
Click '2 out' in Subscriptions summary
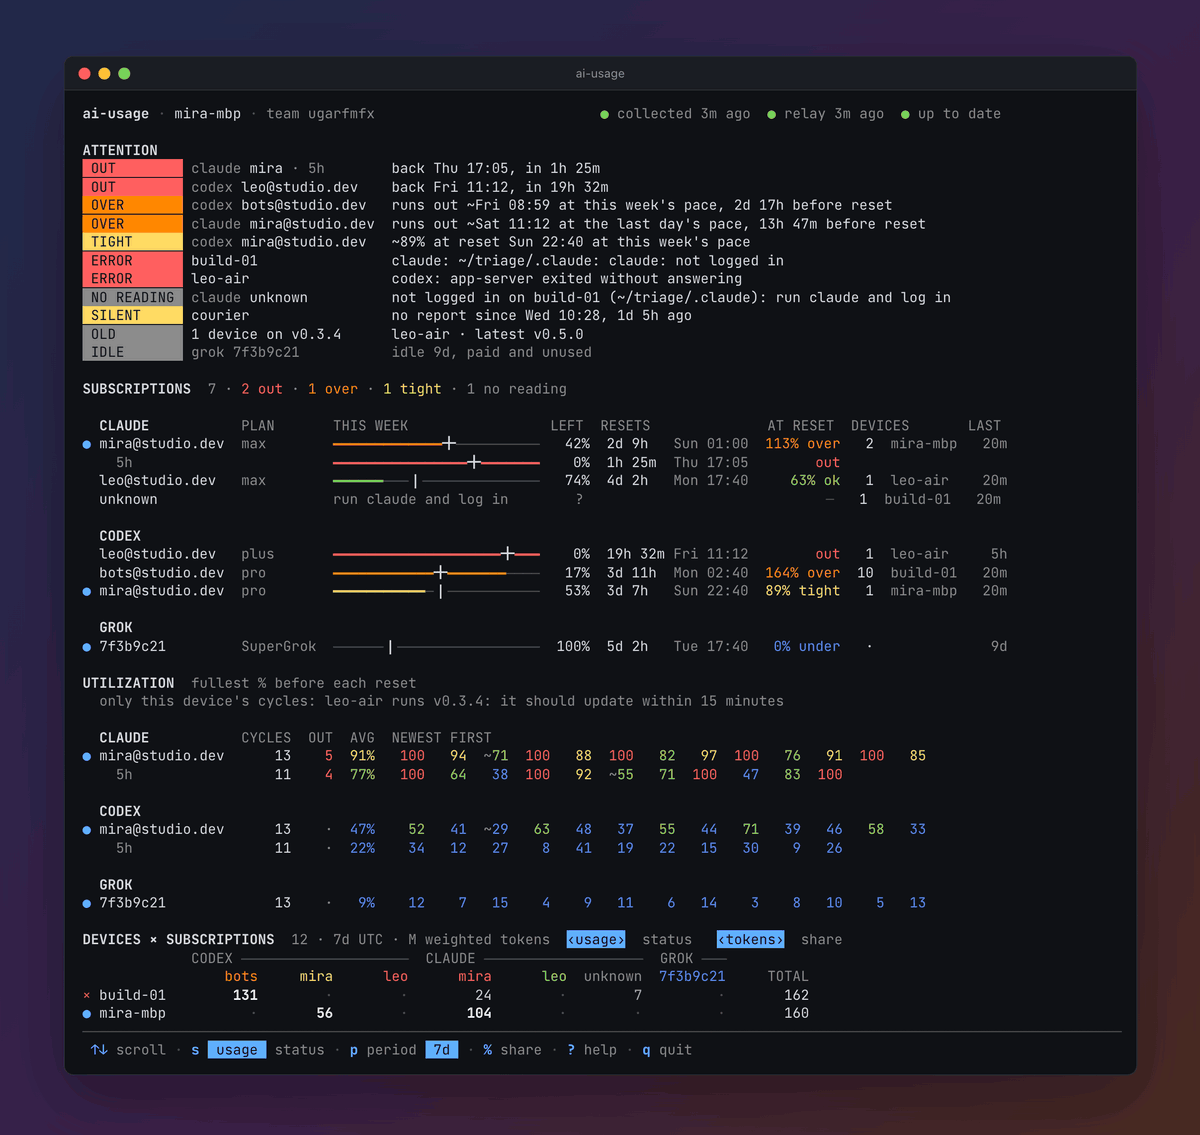(x=262, y=389)
